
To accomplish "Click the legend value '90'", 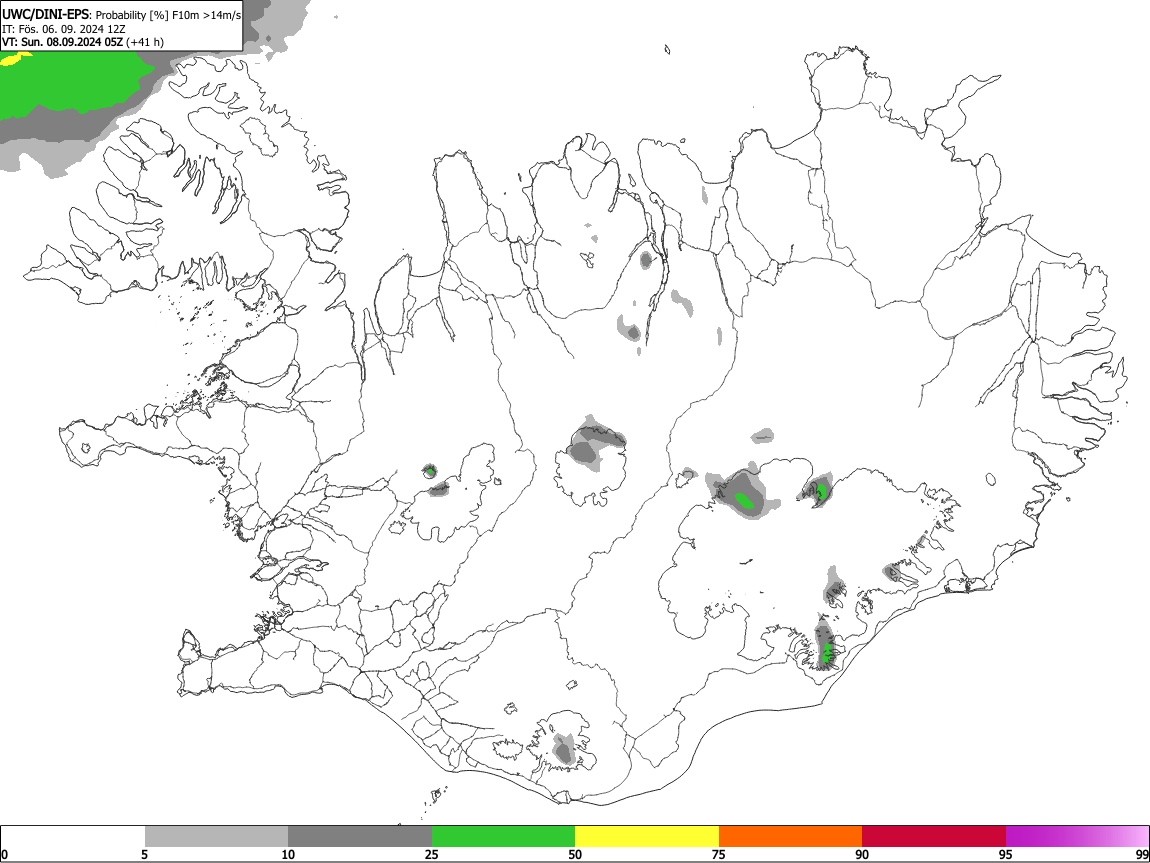I will [x=862, y=855].
